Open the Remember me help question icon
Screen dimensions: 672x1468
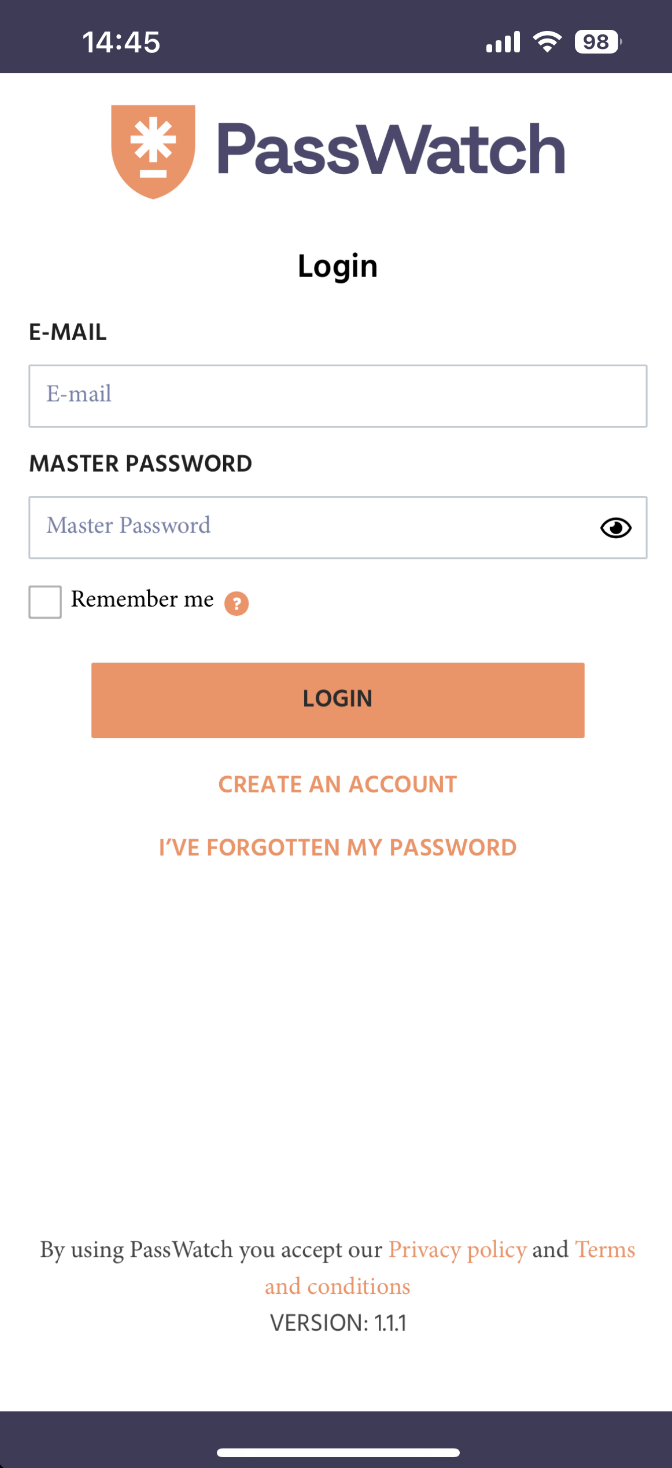(x=236, y=603)
